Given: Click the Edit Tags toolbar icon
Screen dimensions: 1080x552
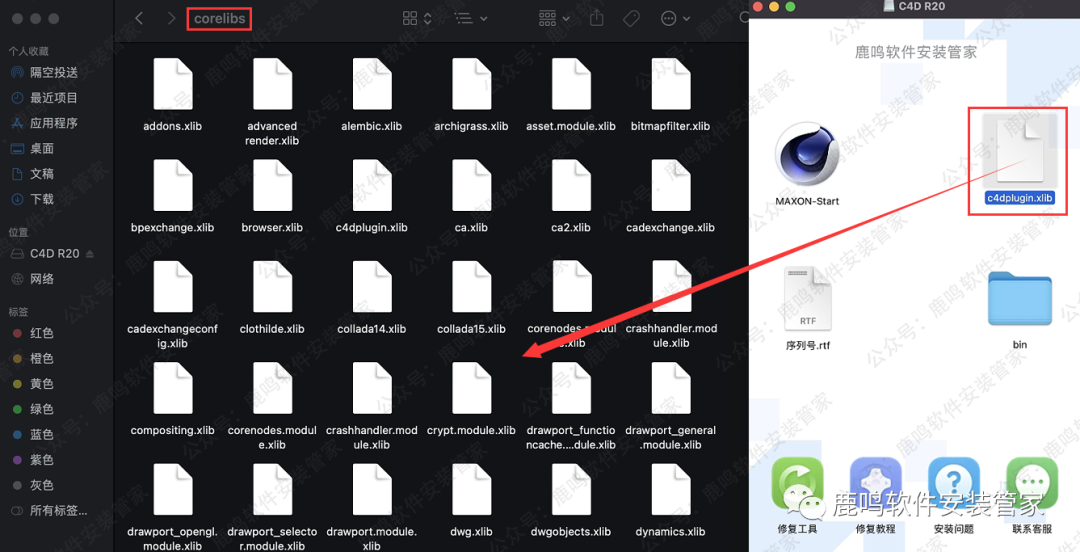Looking at the screenshot, I should pos(631,19).
